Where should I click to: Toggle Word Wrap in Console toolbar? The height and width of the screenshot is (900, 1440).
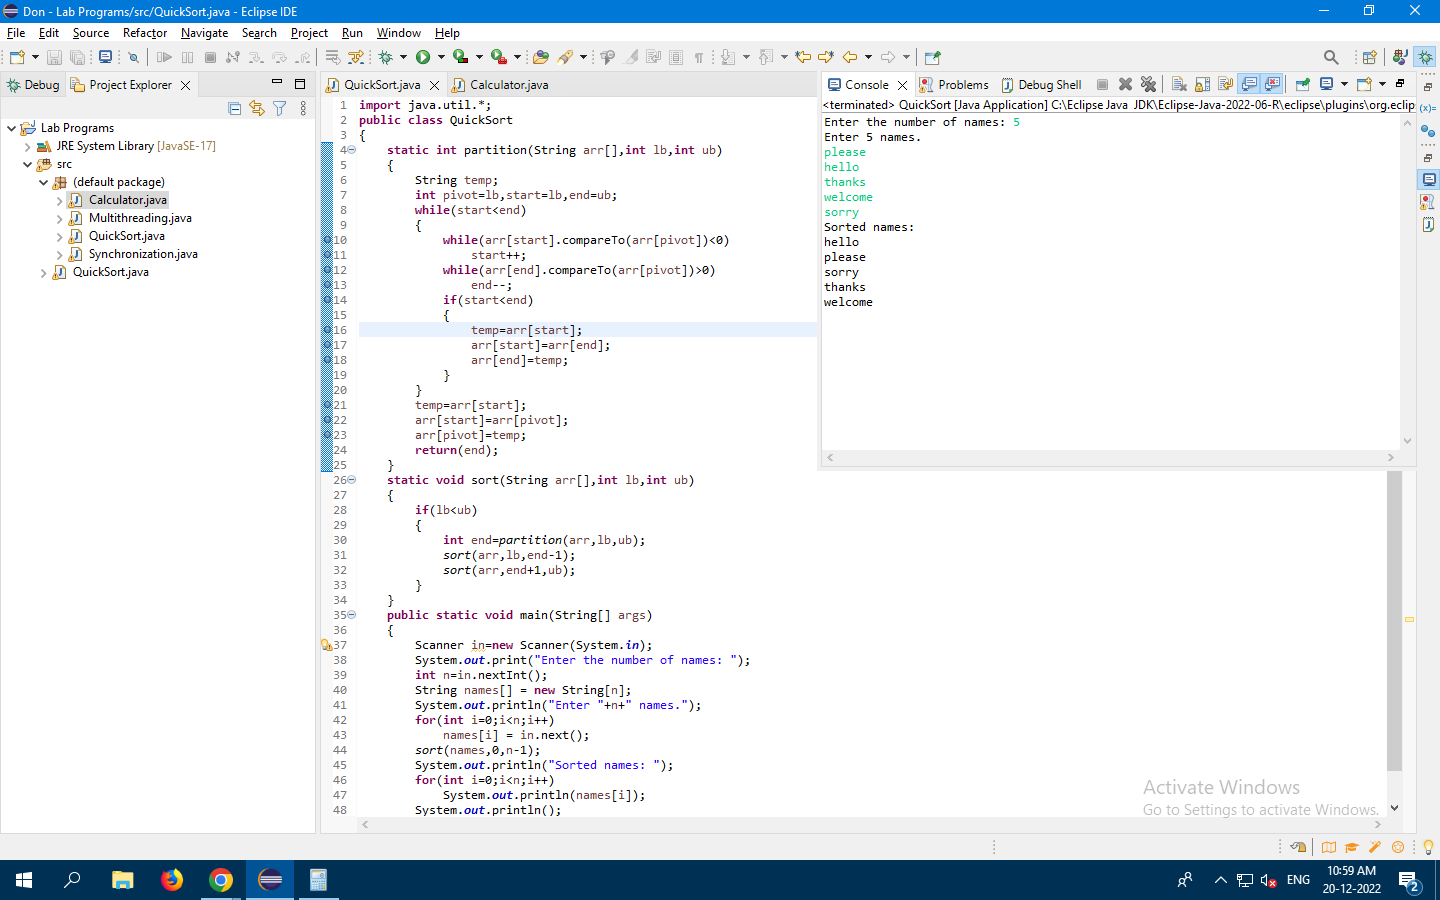pyautogui.click(x=1225, y=84)
